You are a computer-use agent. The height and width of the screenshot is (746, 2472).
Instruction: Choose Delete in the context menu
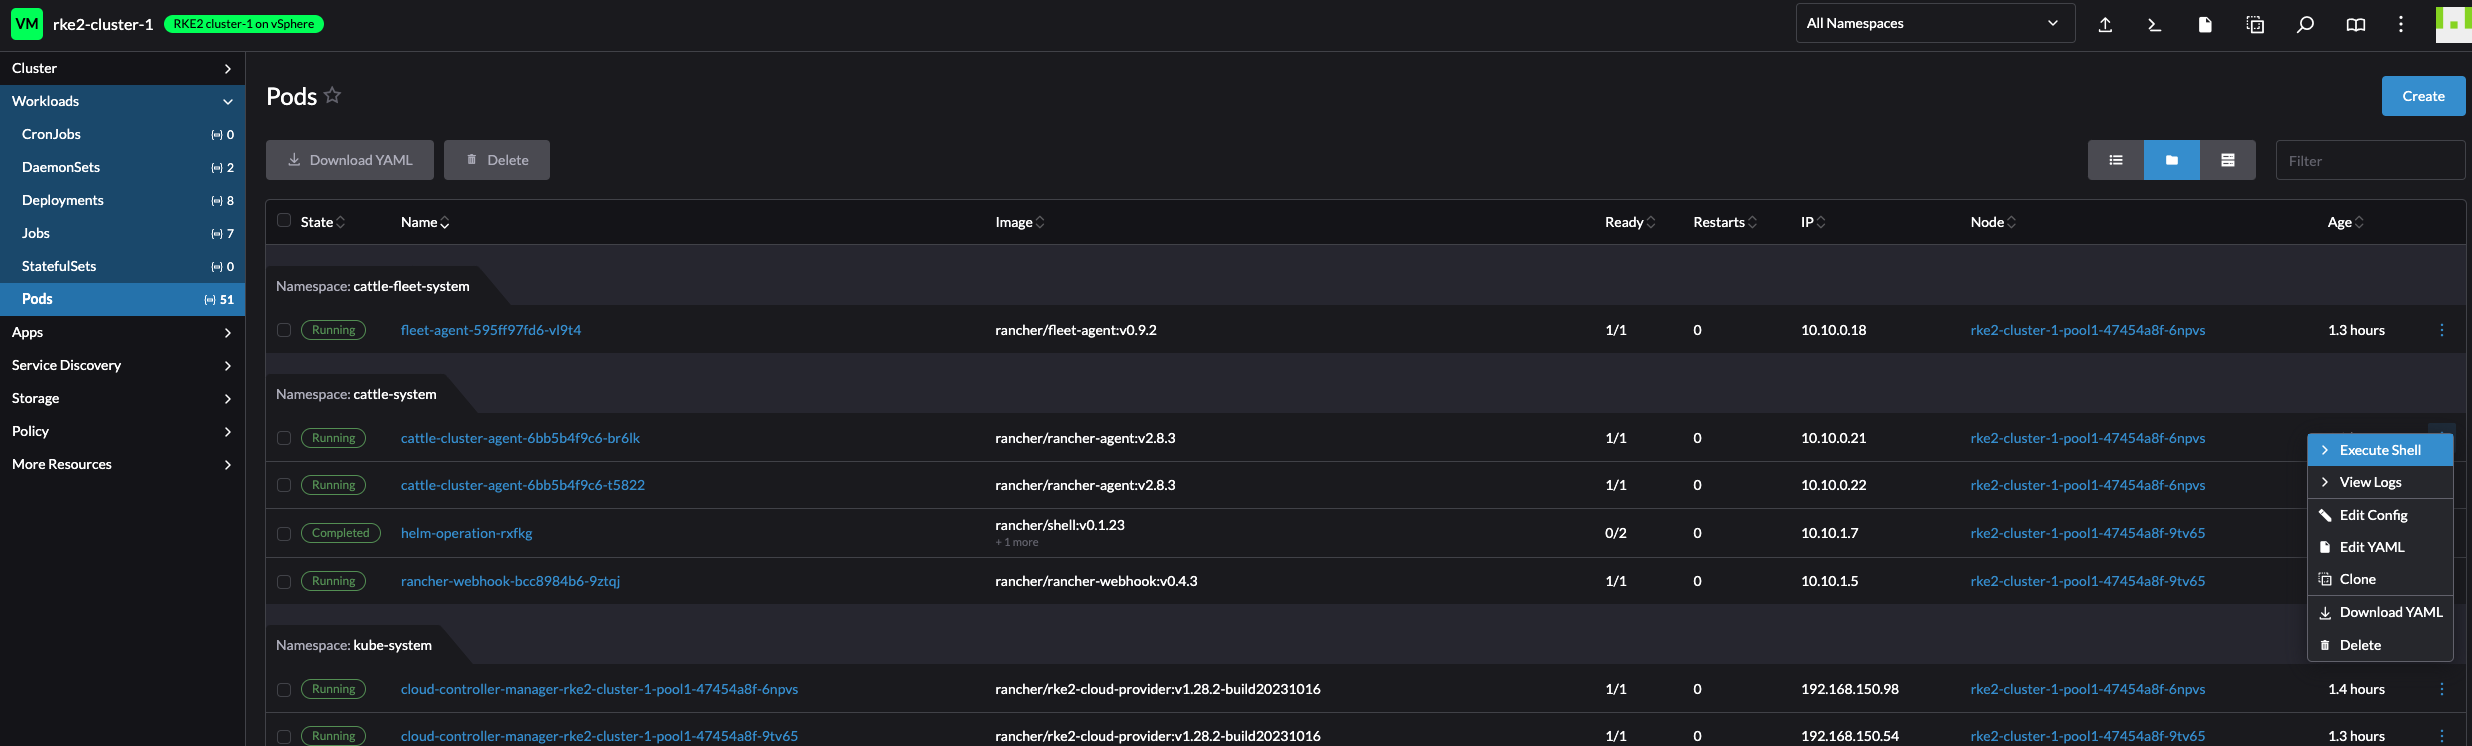click(2380, 645)
